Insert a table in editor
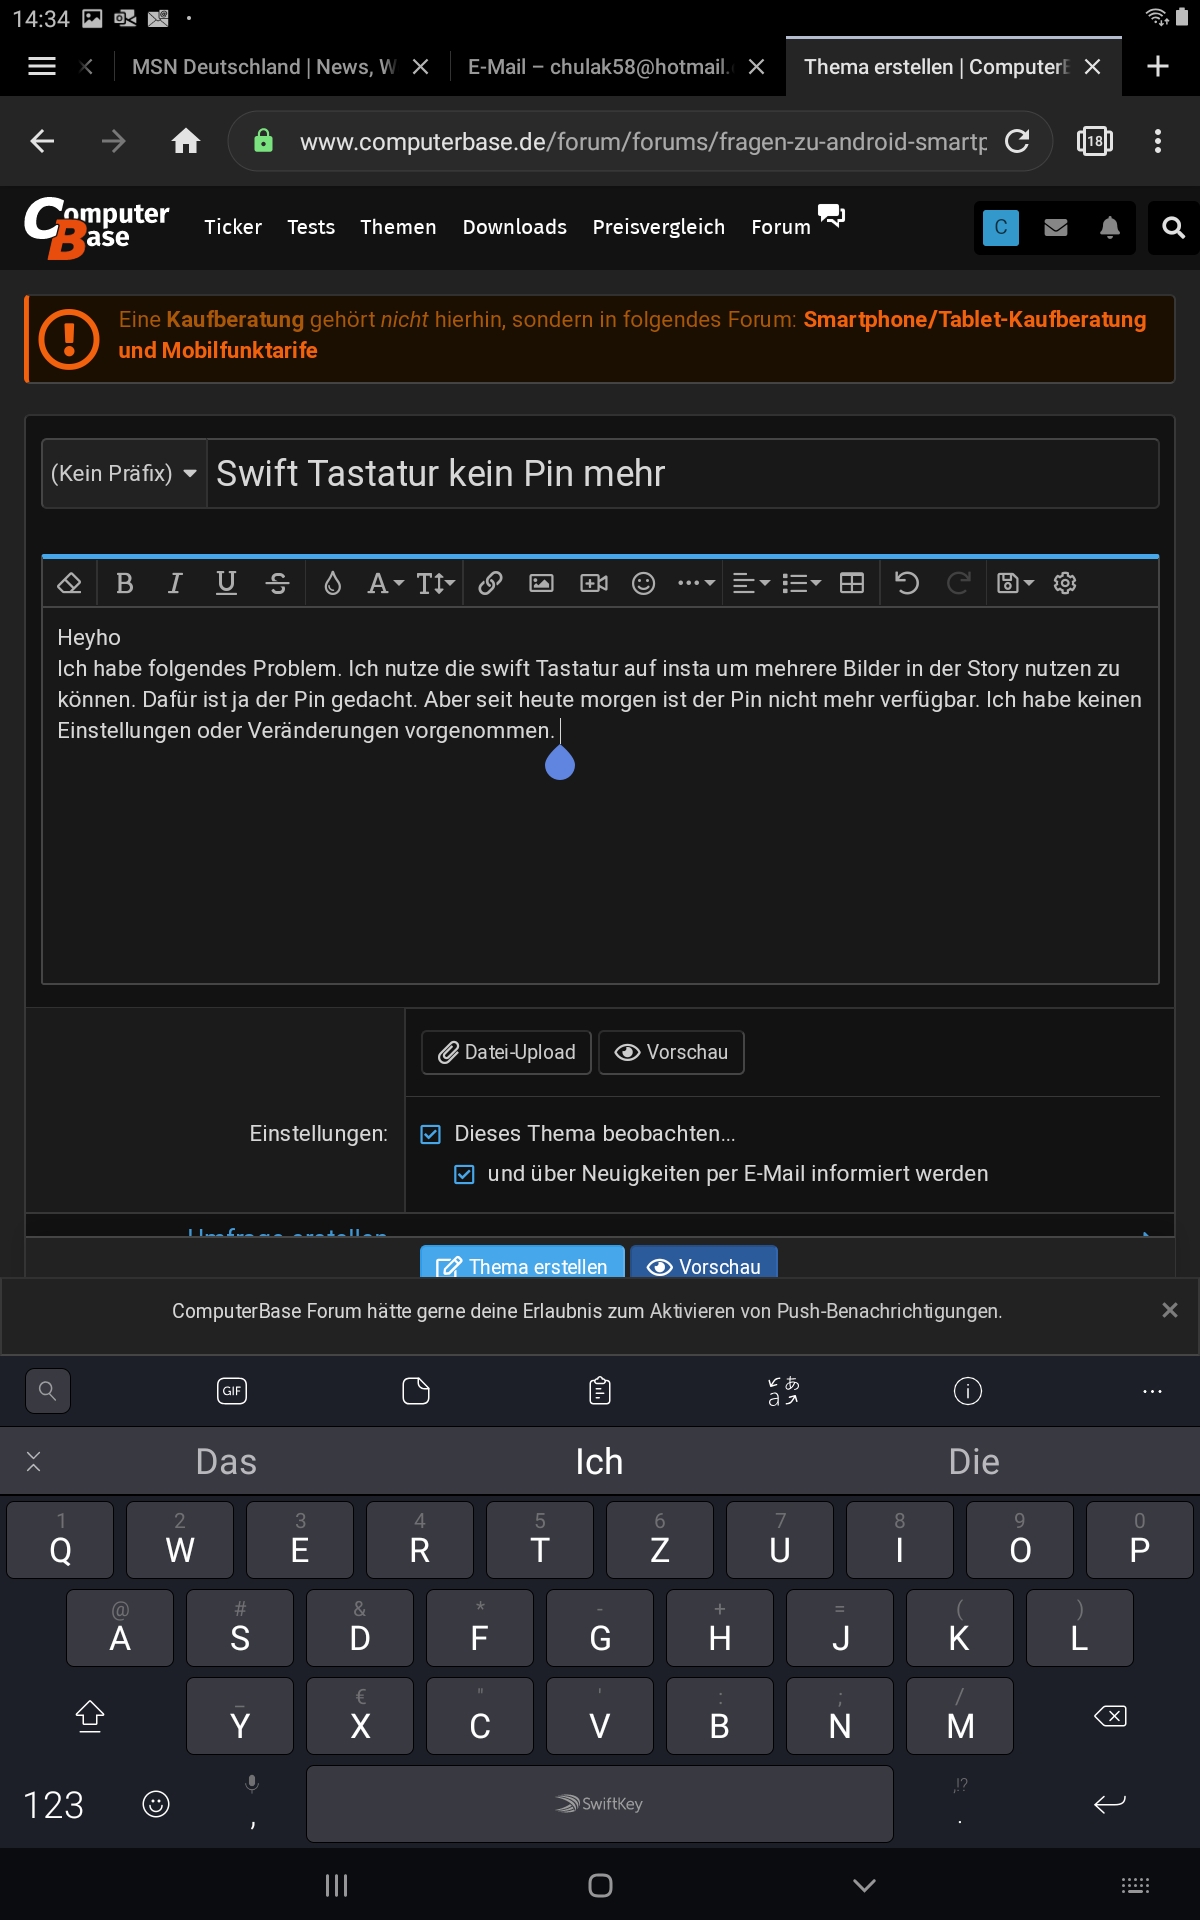 (852, 583)
